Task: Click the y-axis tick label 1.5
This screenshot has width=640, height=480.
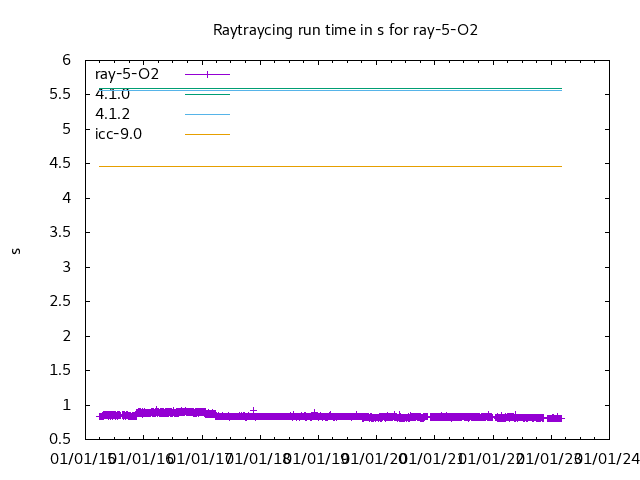Action: [x=61, y=371]
